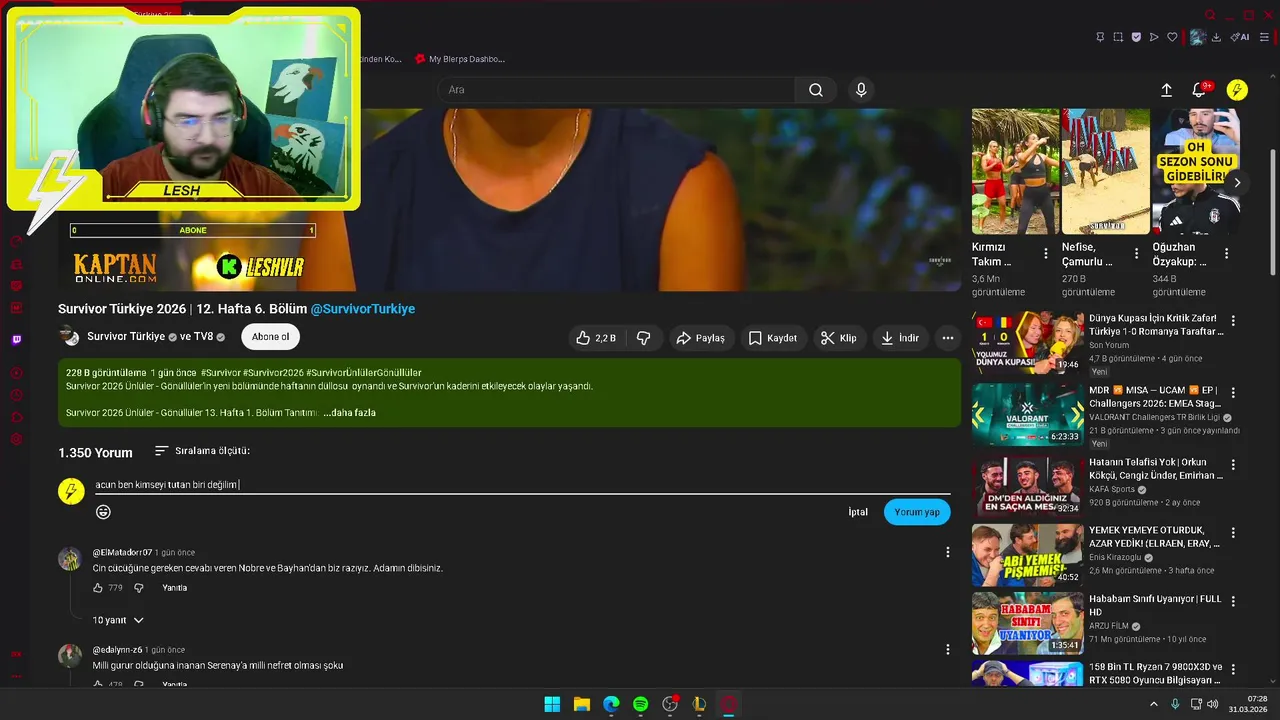Open Dünya Kupası İçin Kritik Zafer video
The width and height of the screenshot is (1280, 720).
(x=1027, y=343)
